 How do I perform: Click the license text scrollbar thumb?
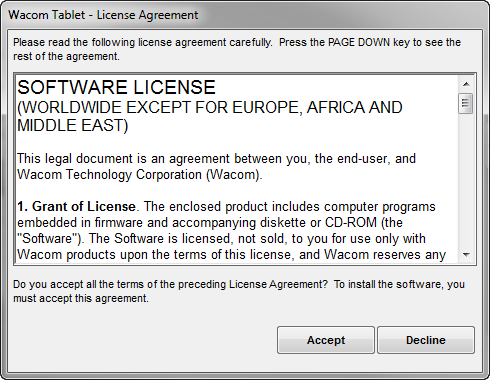(466, 104)
